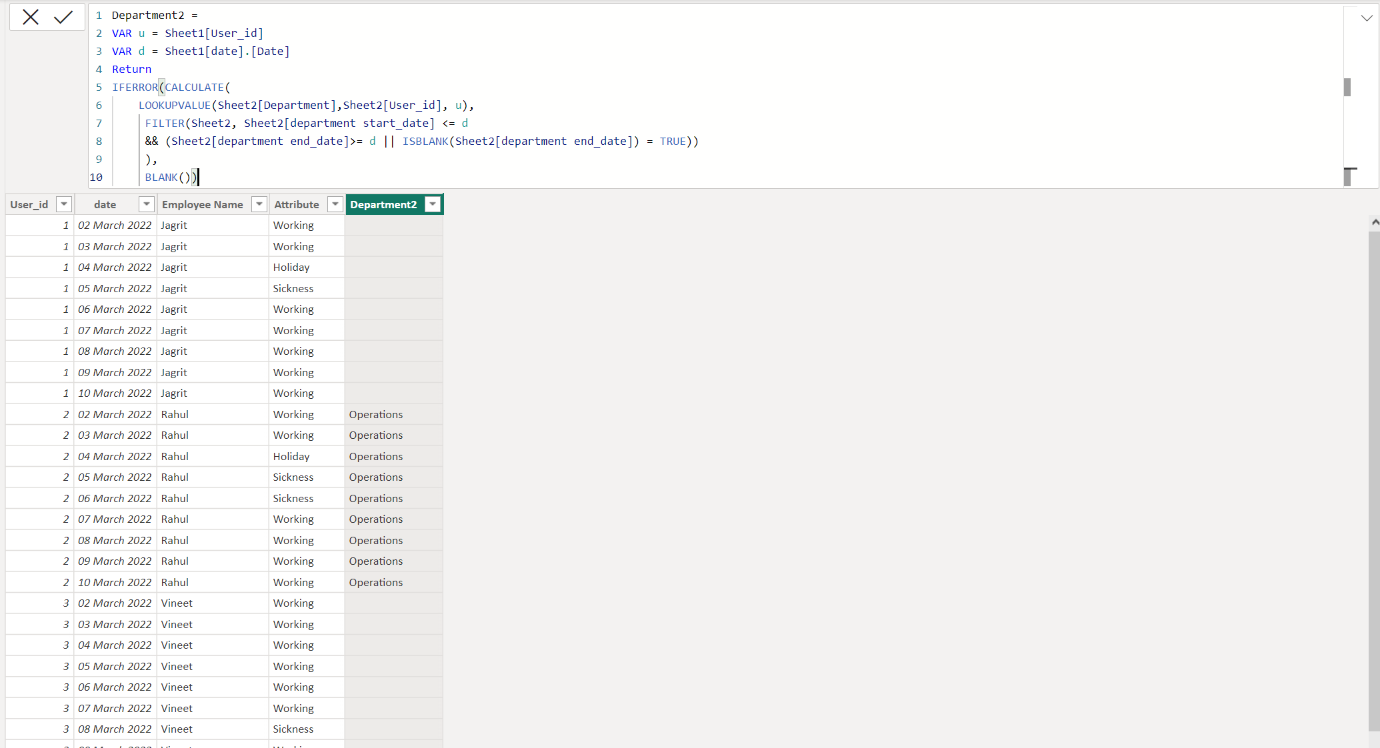1380x748 pixels.
Task: Select date '10 March 2022' for Jagrit
Action: pyautogui.click(x=115, y=393)
